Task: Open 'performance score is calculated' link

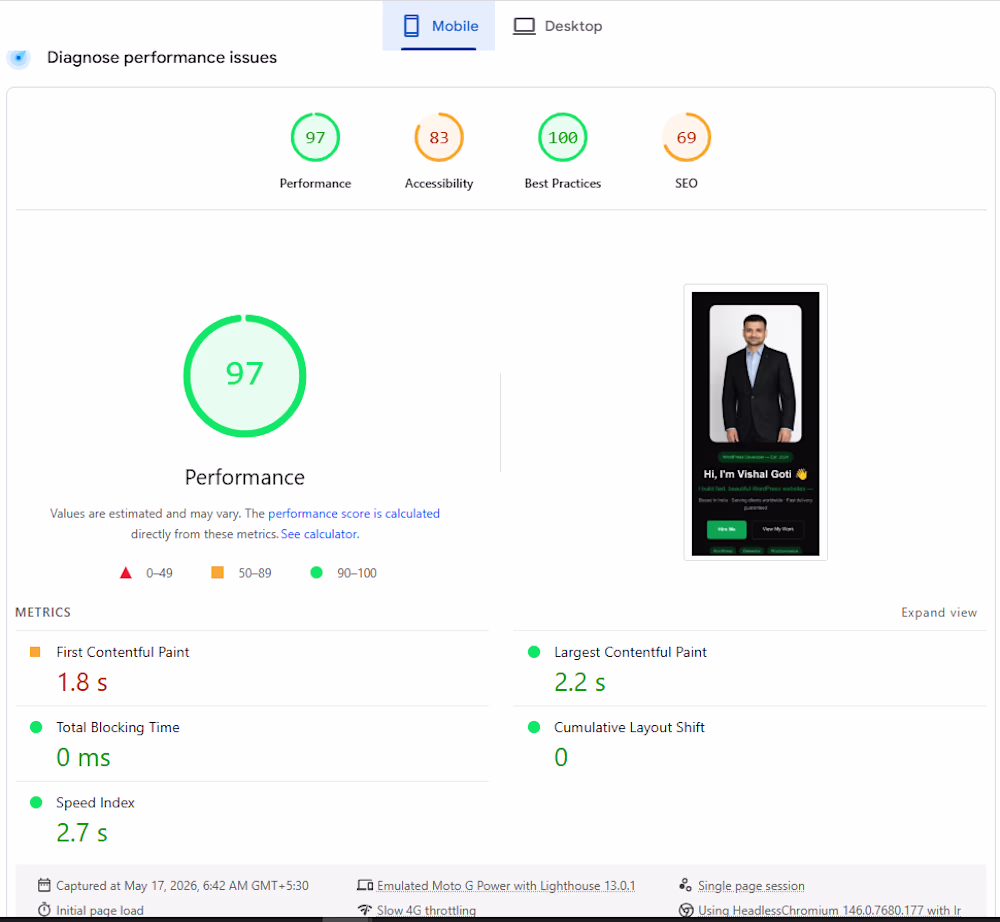Action: click(354, 513)
